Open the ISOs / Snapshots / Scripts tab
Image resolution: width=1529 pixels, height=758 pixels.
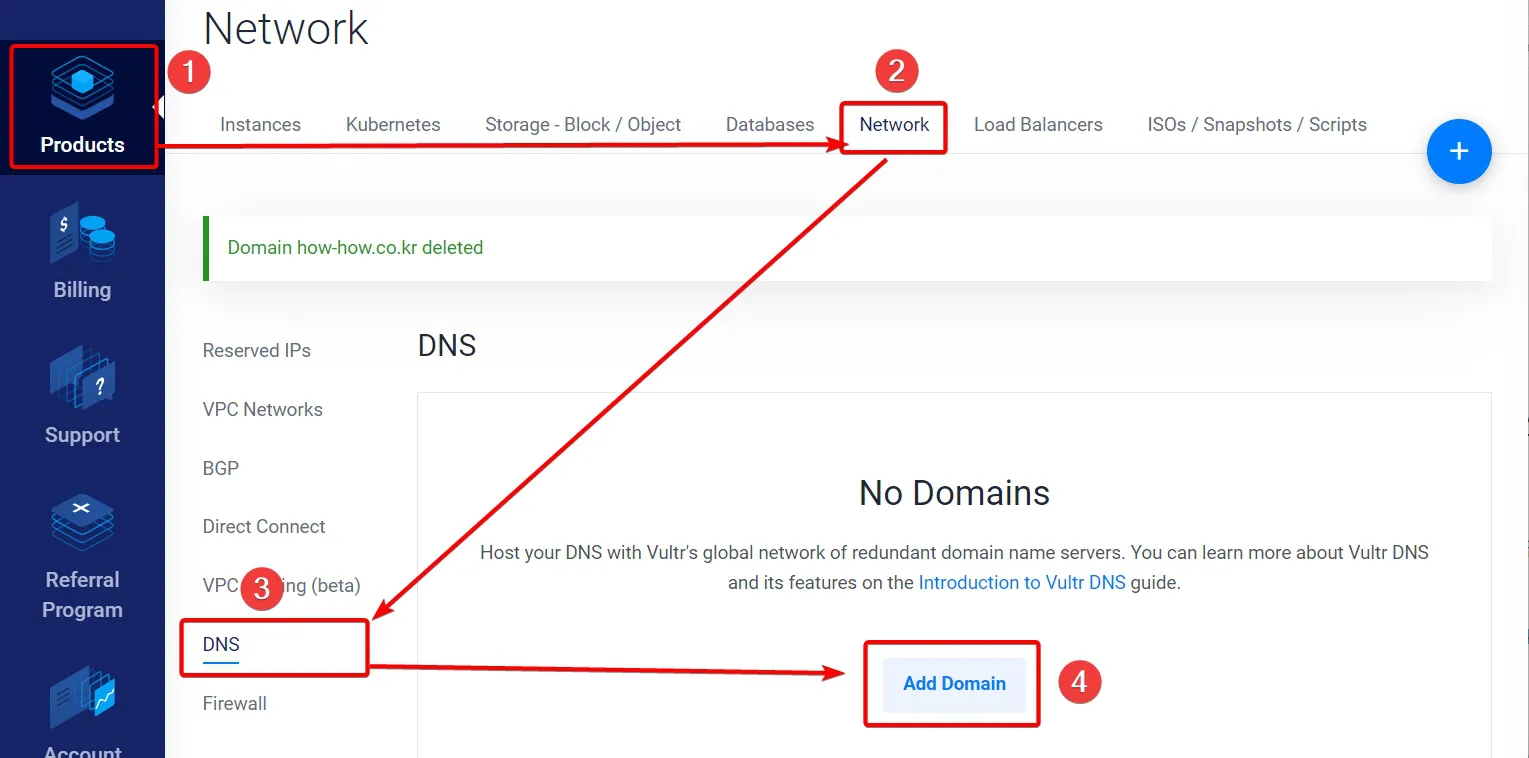(x=1257, y=125)
